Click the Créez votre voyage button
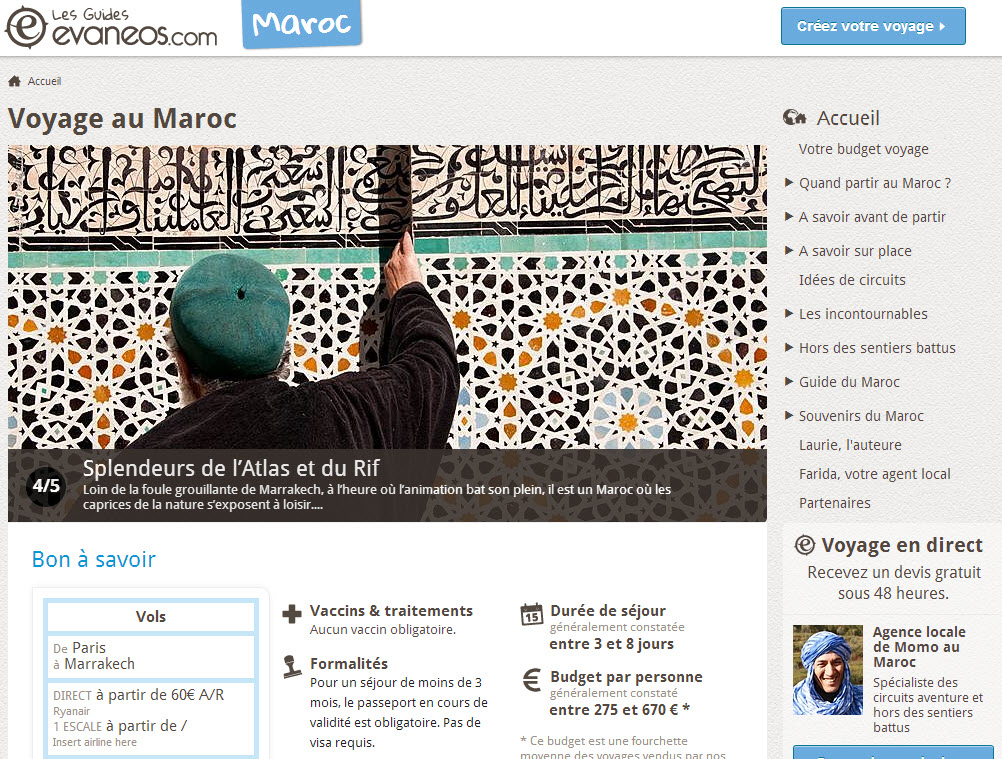The image size is (1002, 759). (873, 26)
